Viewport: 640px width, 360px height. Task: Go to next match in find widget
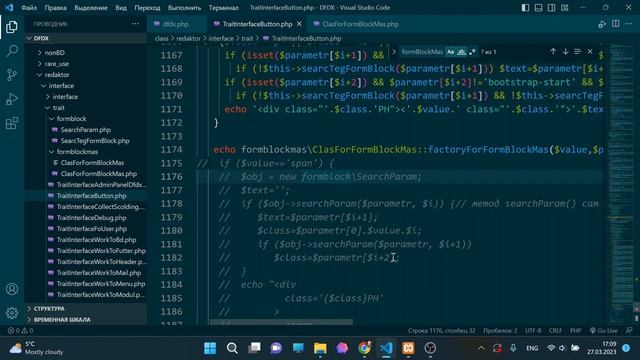coord(565,51)
